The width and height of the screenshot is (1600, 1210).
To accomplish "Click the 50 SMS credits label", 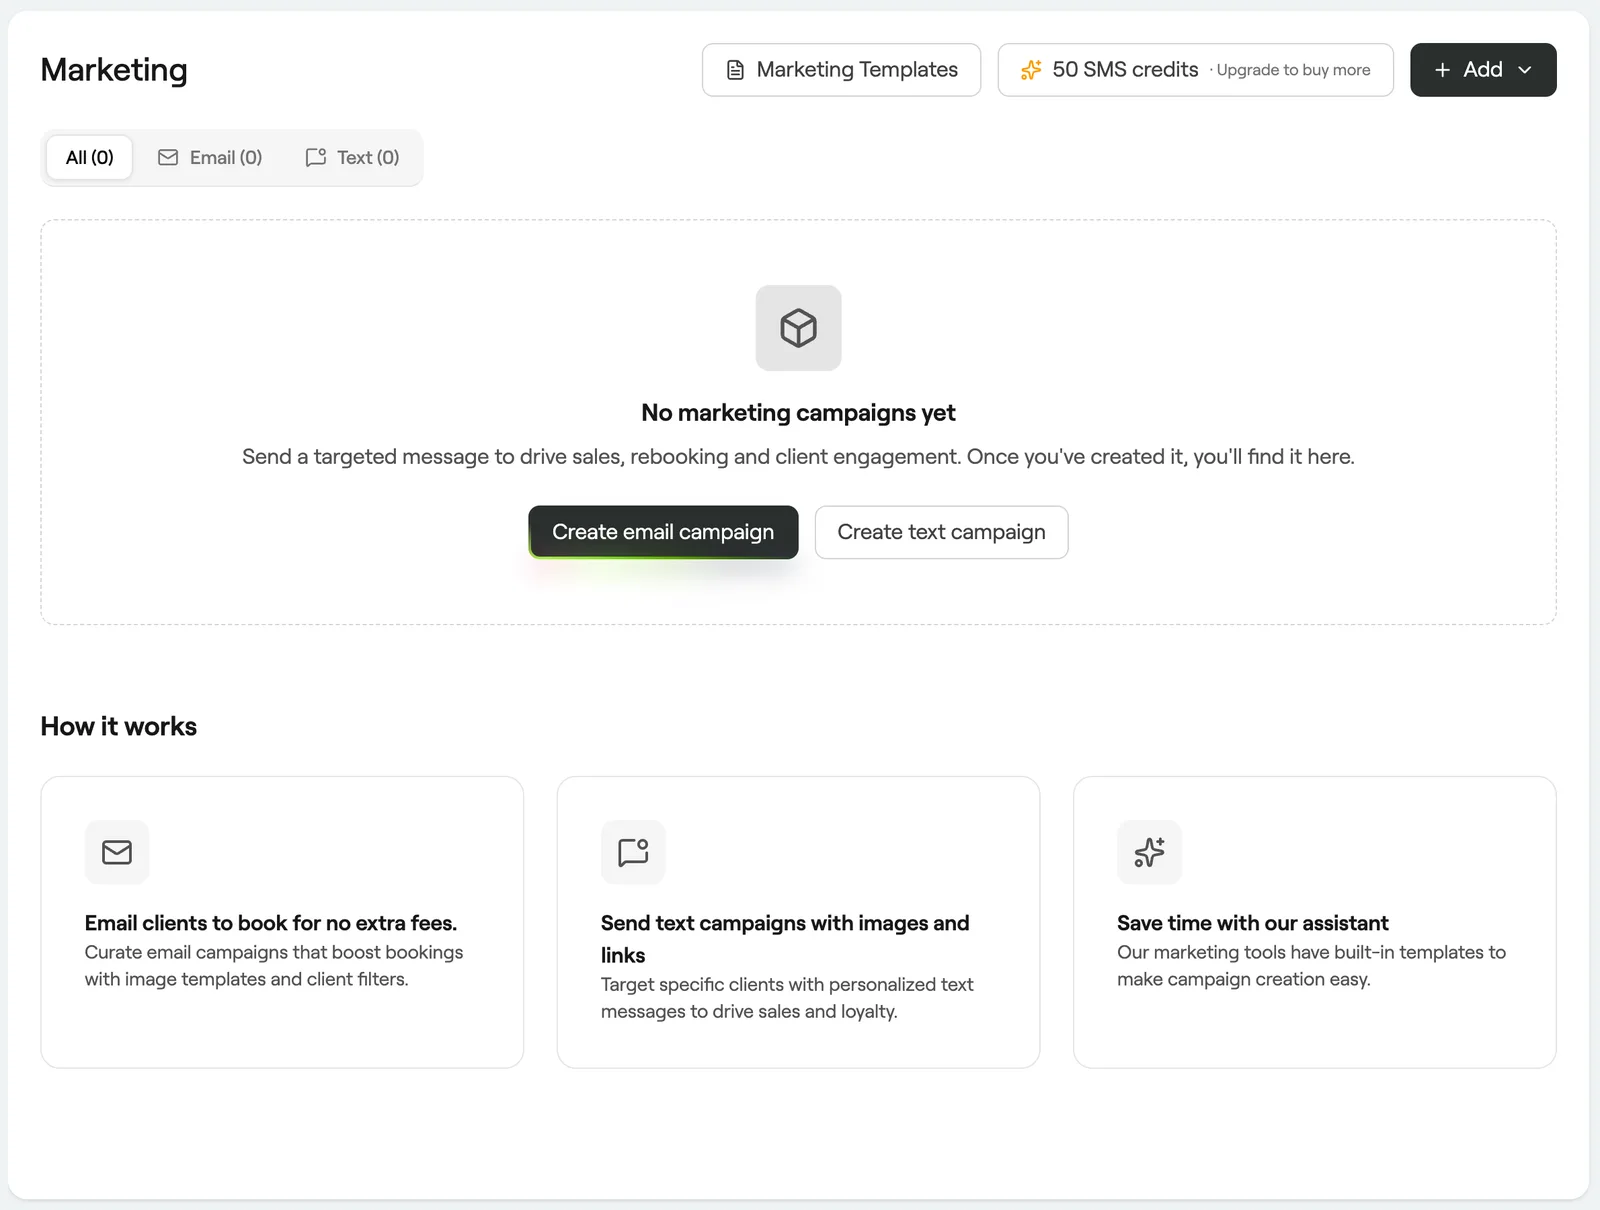I will coord(1125,70).
